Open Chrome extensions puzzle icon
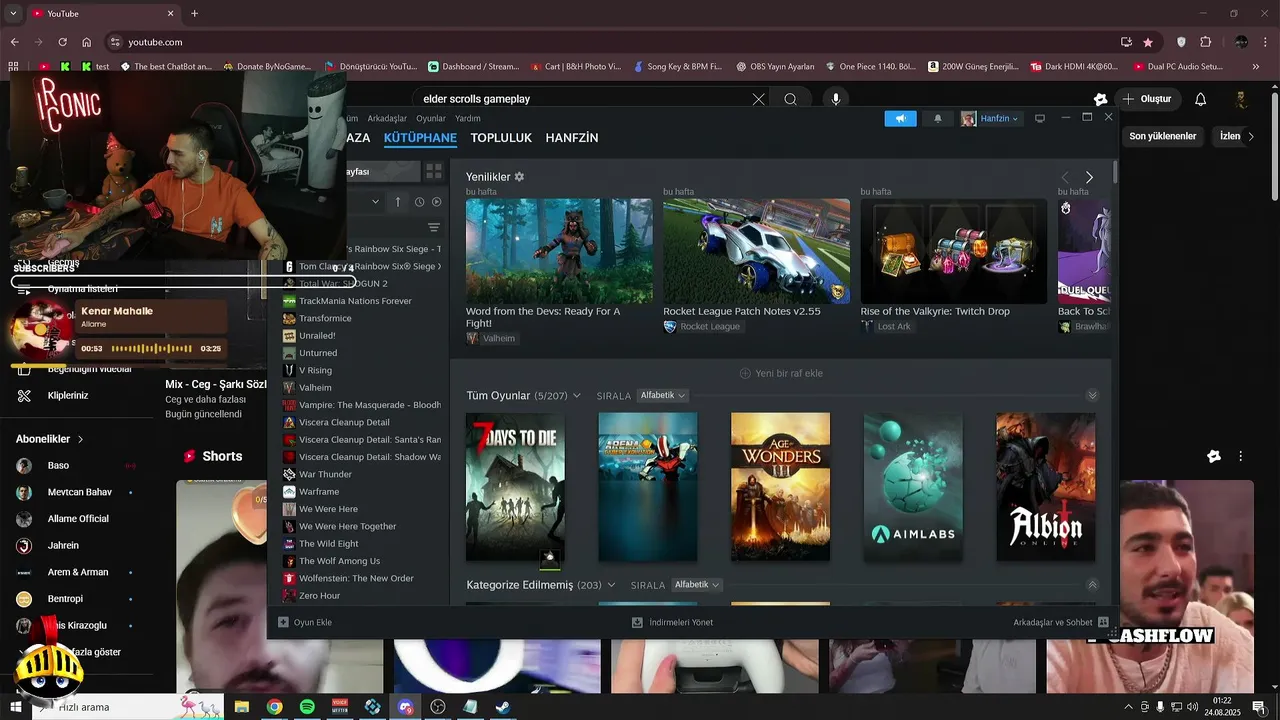Viewport: 1280px width, 720px height. click(x=1205, y=42)
